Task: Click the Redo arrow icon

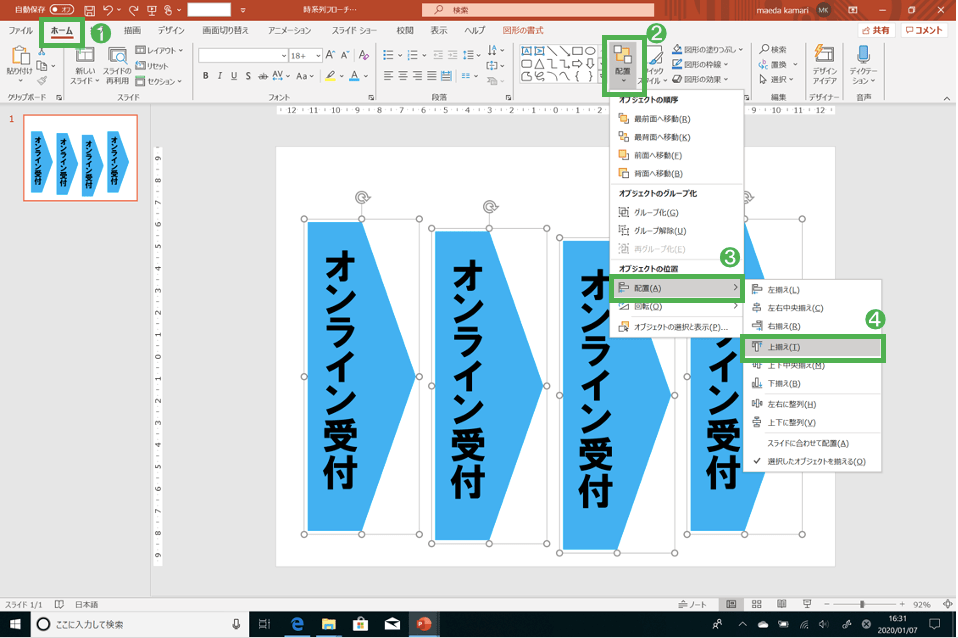Action: tap(133, 10)
